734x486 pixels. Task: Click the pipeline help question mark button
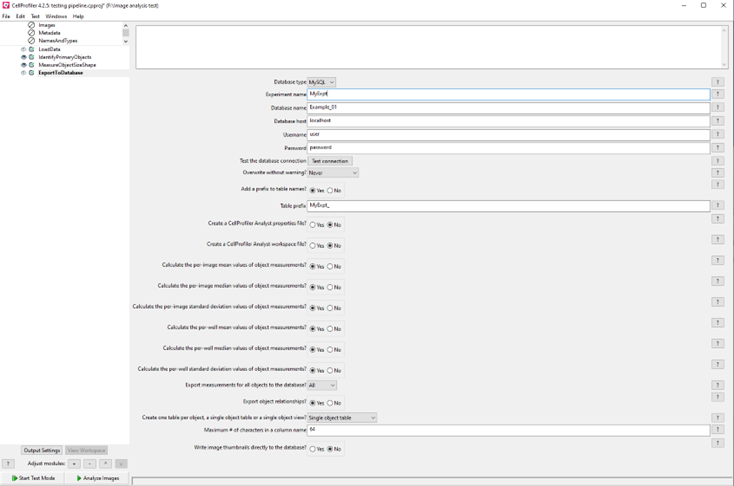point(8,464)
